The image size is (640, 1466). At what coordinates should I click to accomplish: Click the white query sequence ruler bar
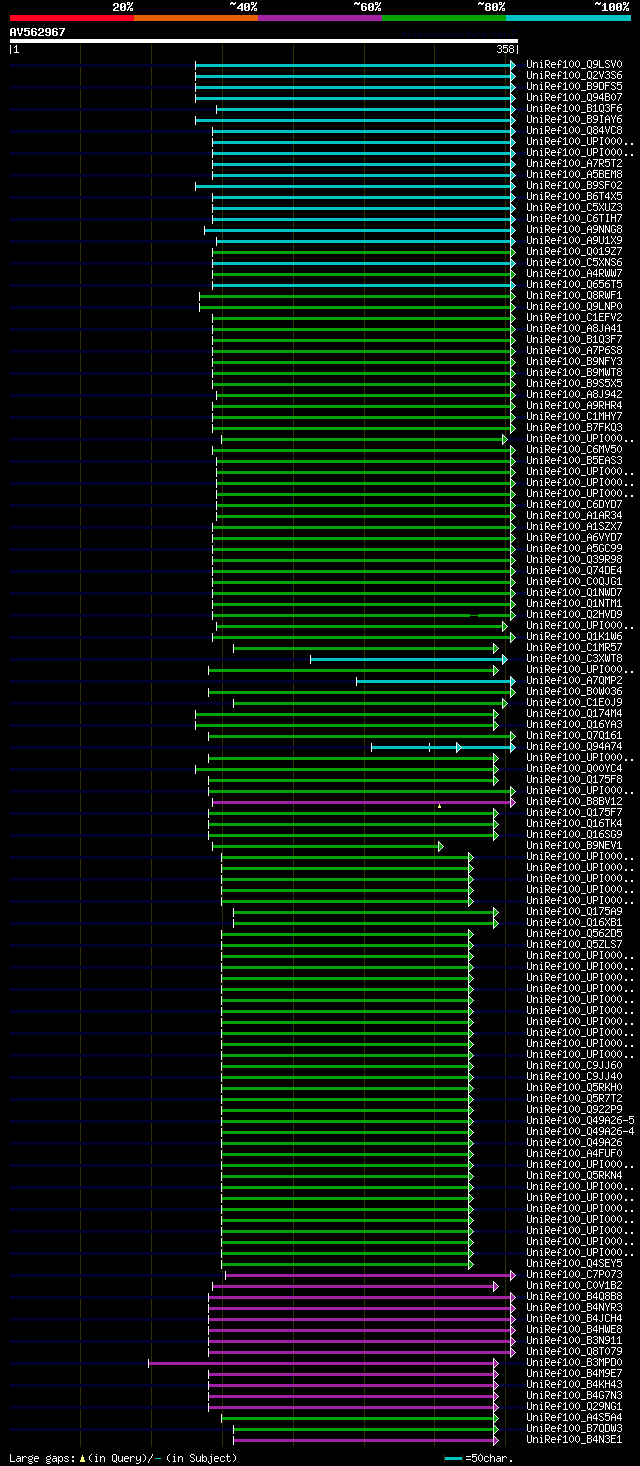[264, 41]
